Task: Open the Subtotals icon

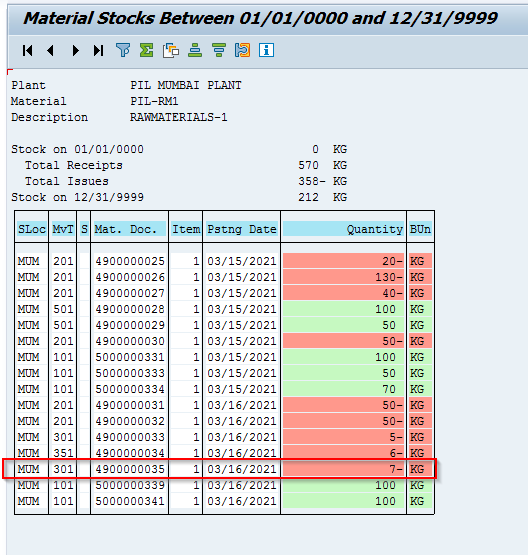Action: pos(171,50)
